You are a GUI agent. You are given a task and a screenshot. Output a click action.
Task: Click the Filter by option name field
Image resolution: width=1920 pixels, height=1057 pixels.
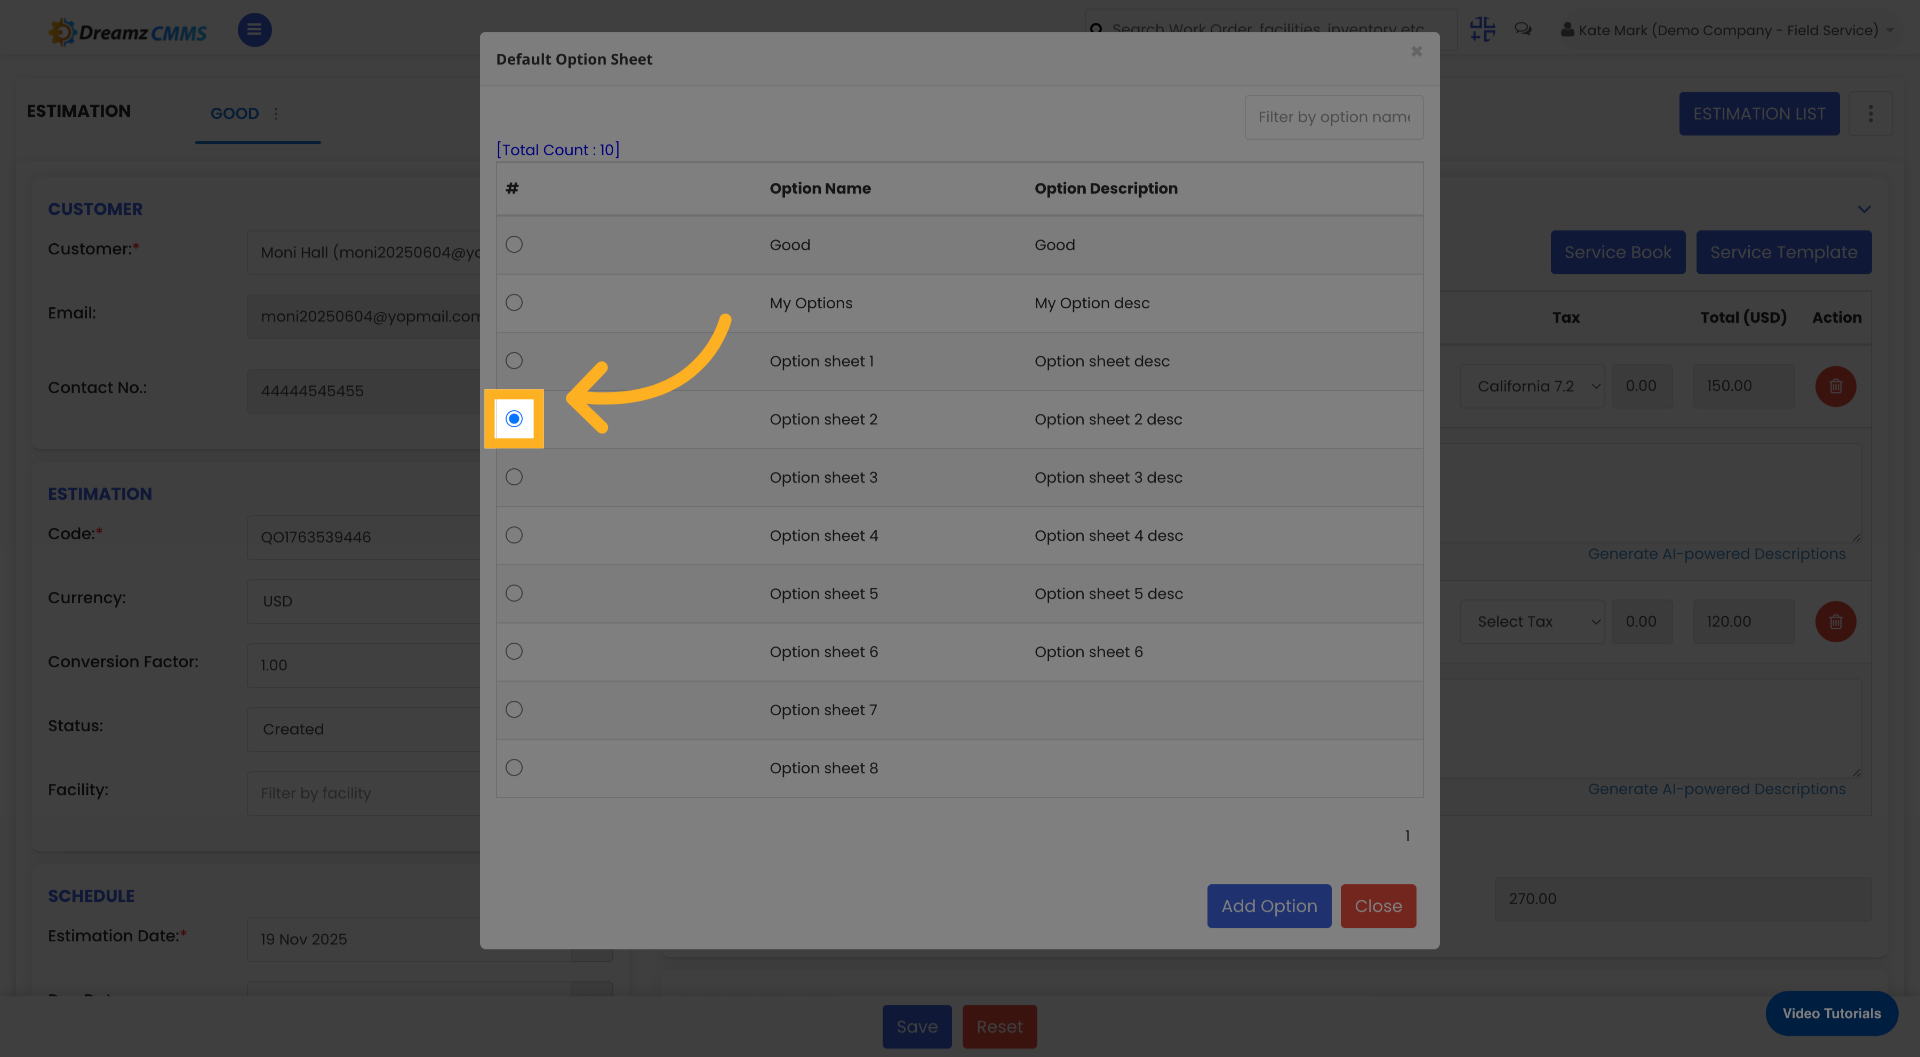(x=1333, y=117)
